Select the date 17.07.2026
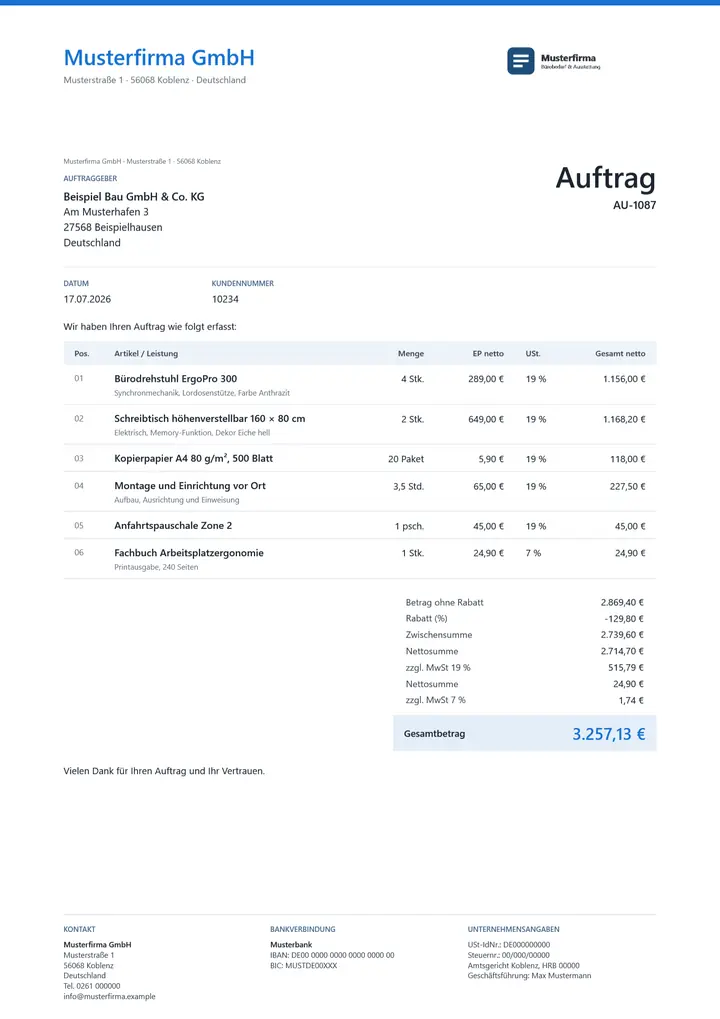720x1019 pixels. click(87, 300)
